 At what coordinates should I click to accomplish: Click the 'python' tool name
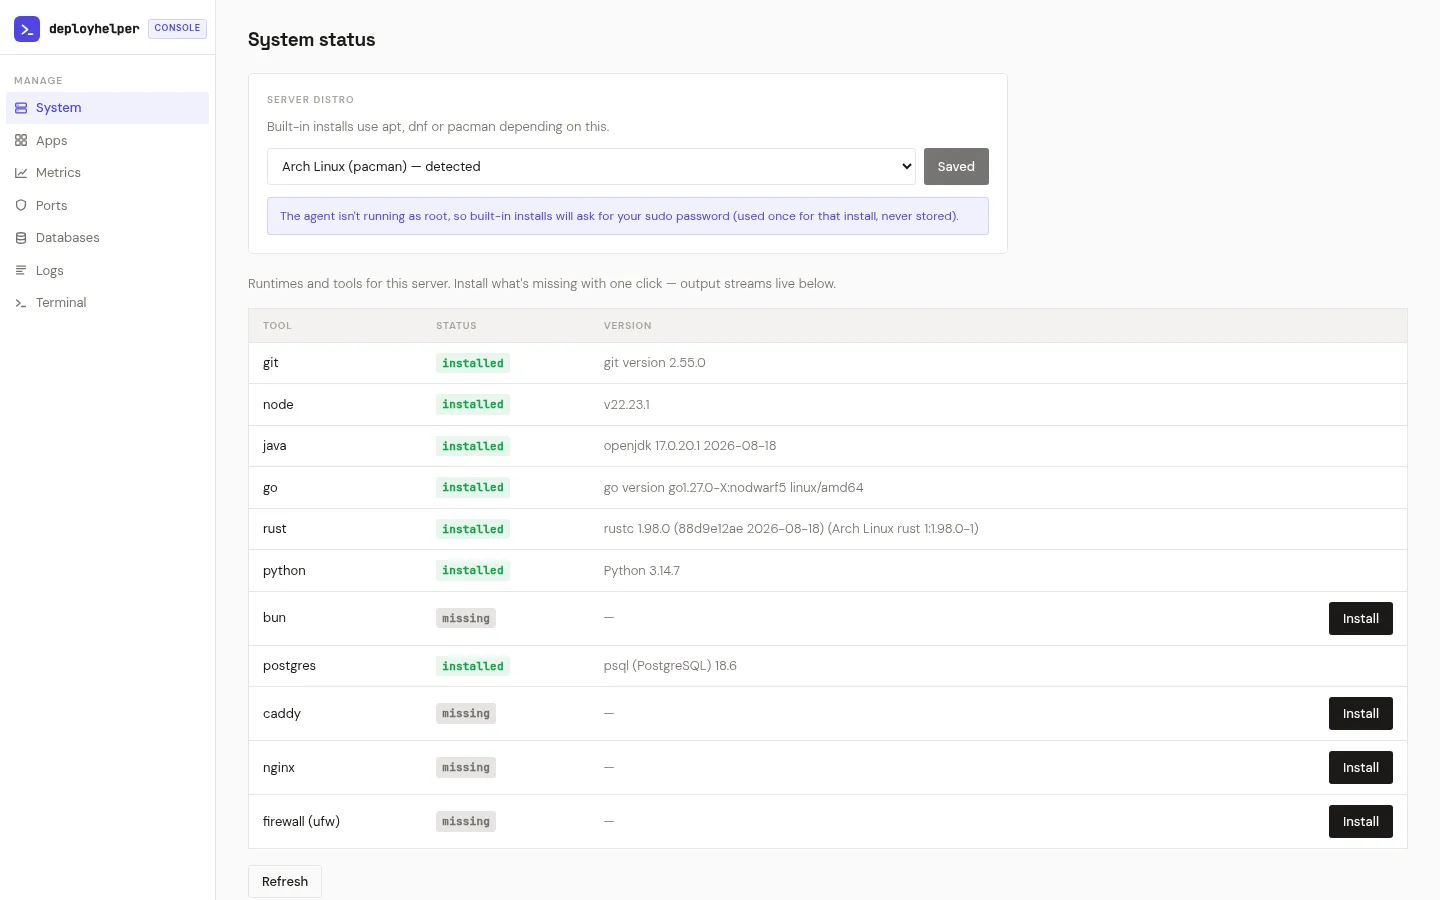[x=284, y=571]
